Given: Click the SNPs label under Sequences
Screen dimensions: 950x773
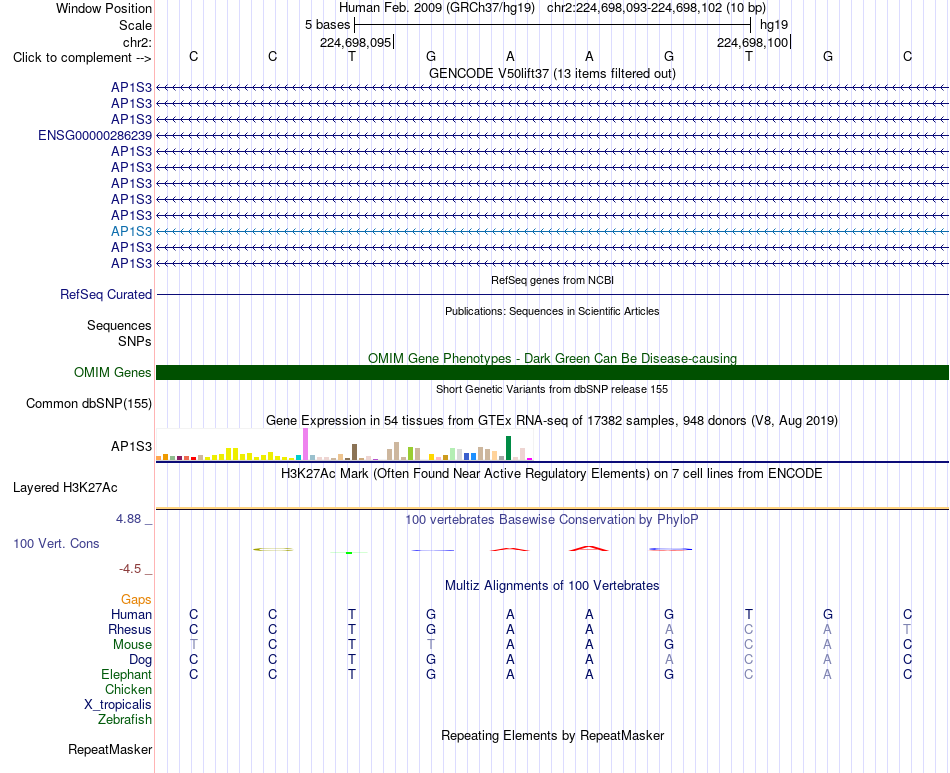Looking at the screenshot, I should tap(135, 342).
